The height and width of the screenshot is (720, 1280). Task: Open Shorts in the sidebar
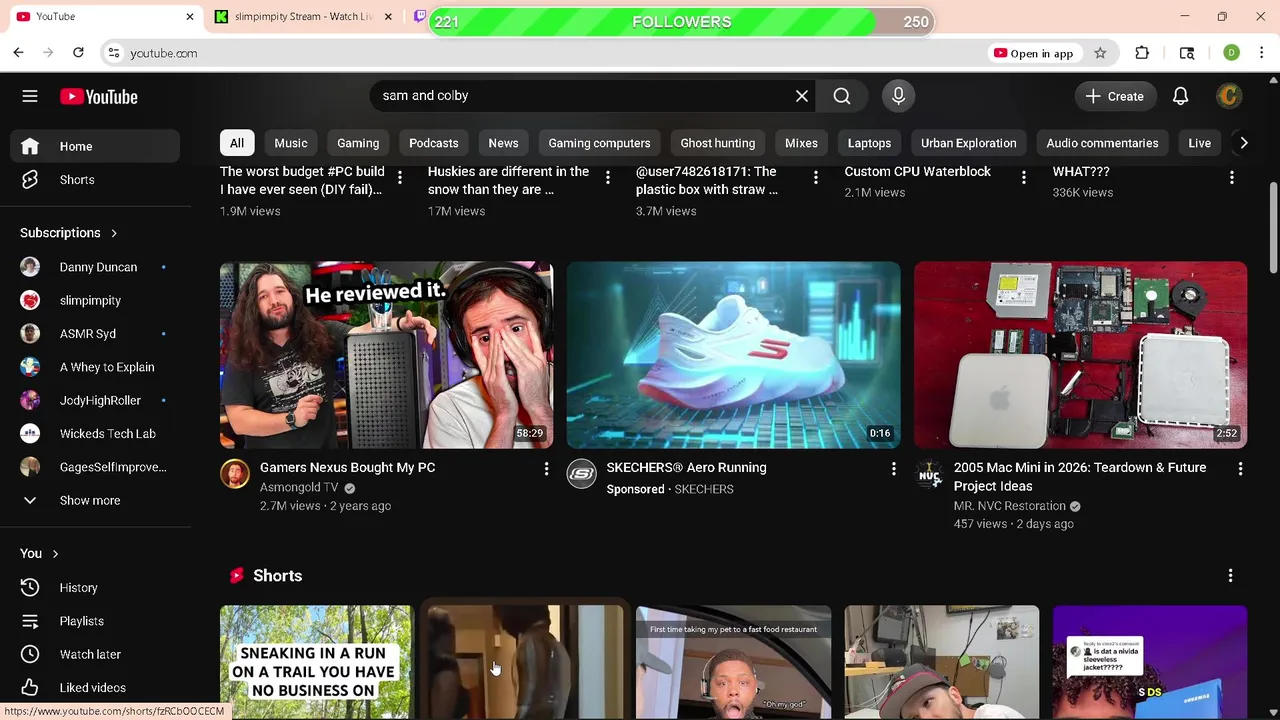pos(96,180)
